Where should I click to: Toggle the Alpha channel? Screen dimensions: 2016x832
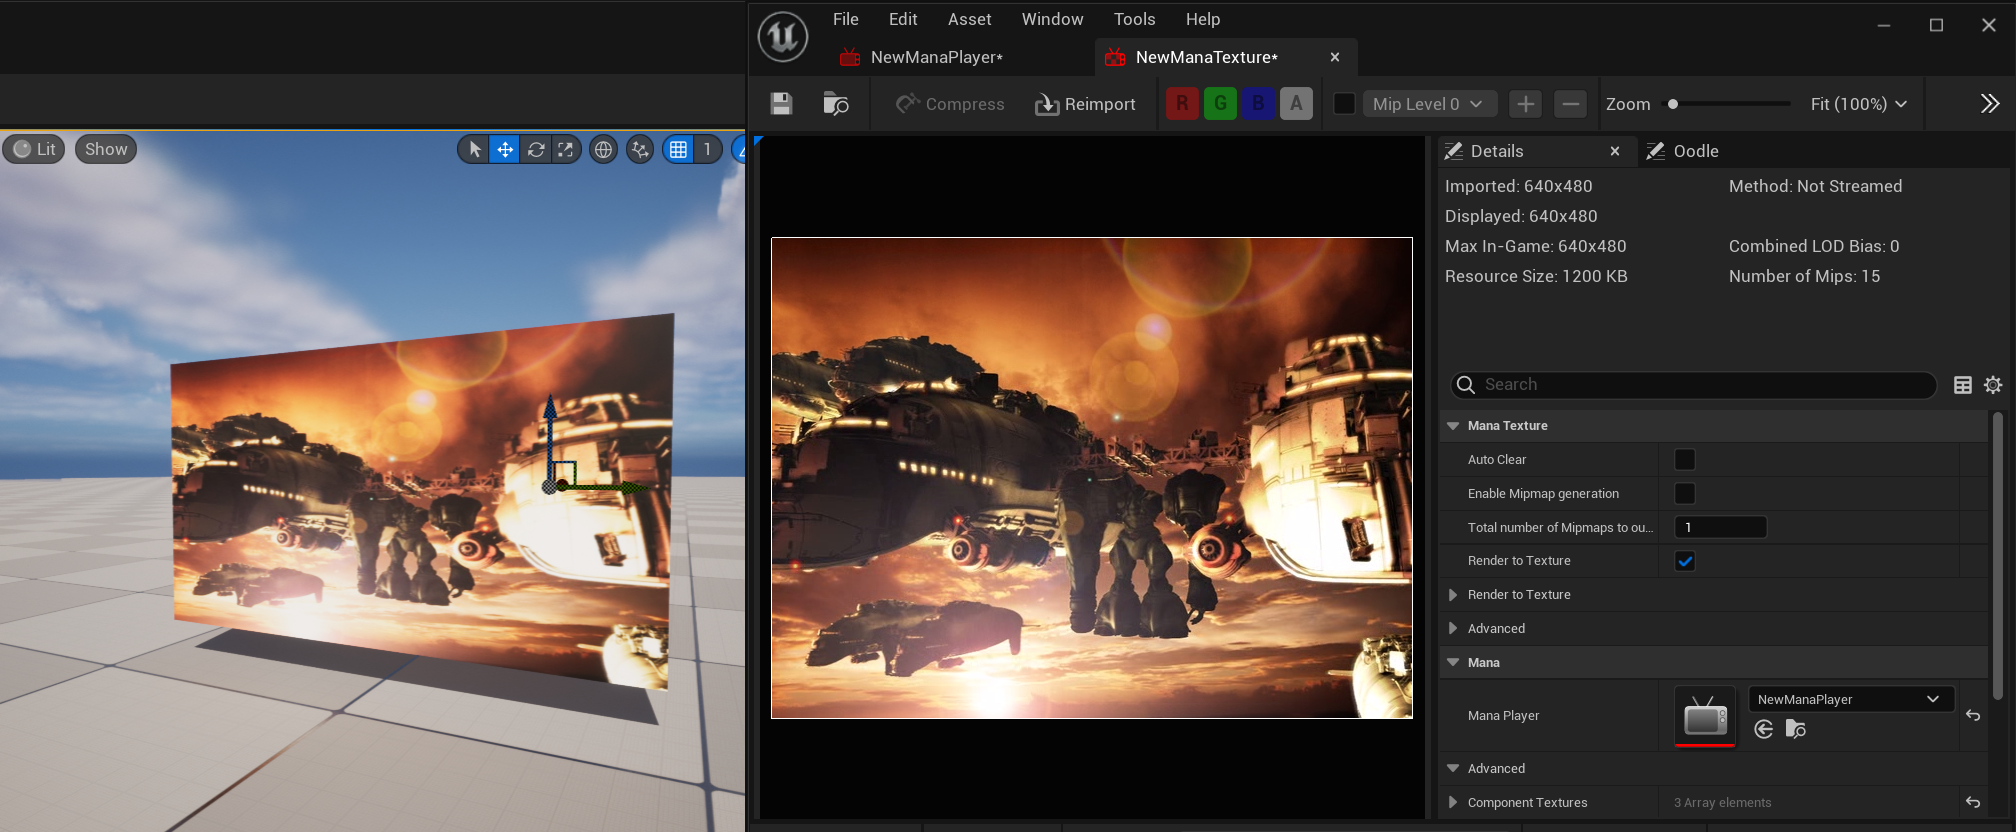click(x=1296, y=103)
